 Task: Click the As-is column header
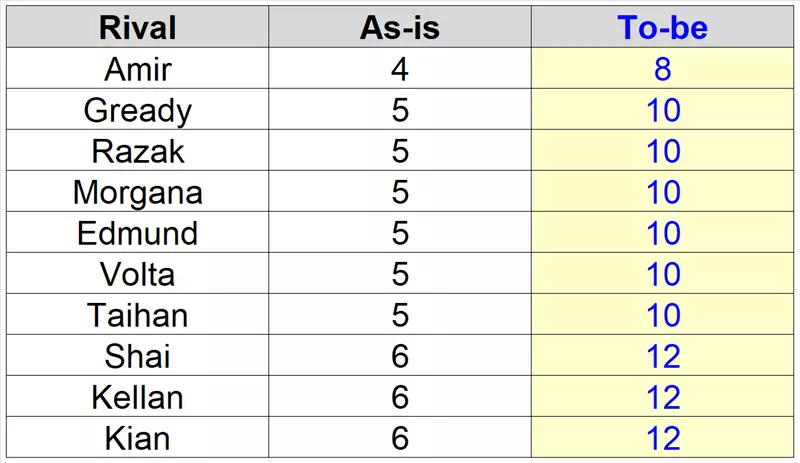click(x=400, y=27)
